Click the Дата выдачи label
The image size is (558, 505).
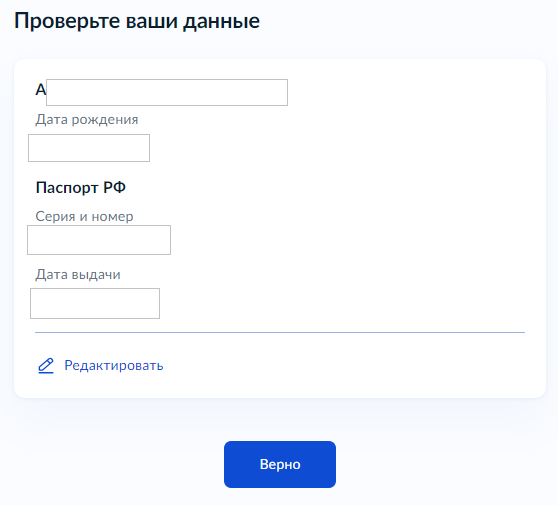point(78,275)
